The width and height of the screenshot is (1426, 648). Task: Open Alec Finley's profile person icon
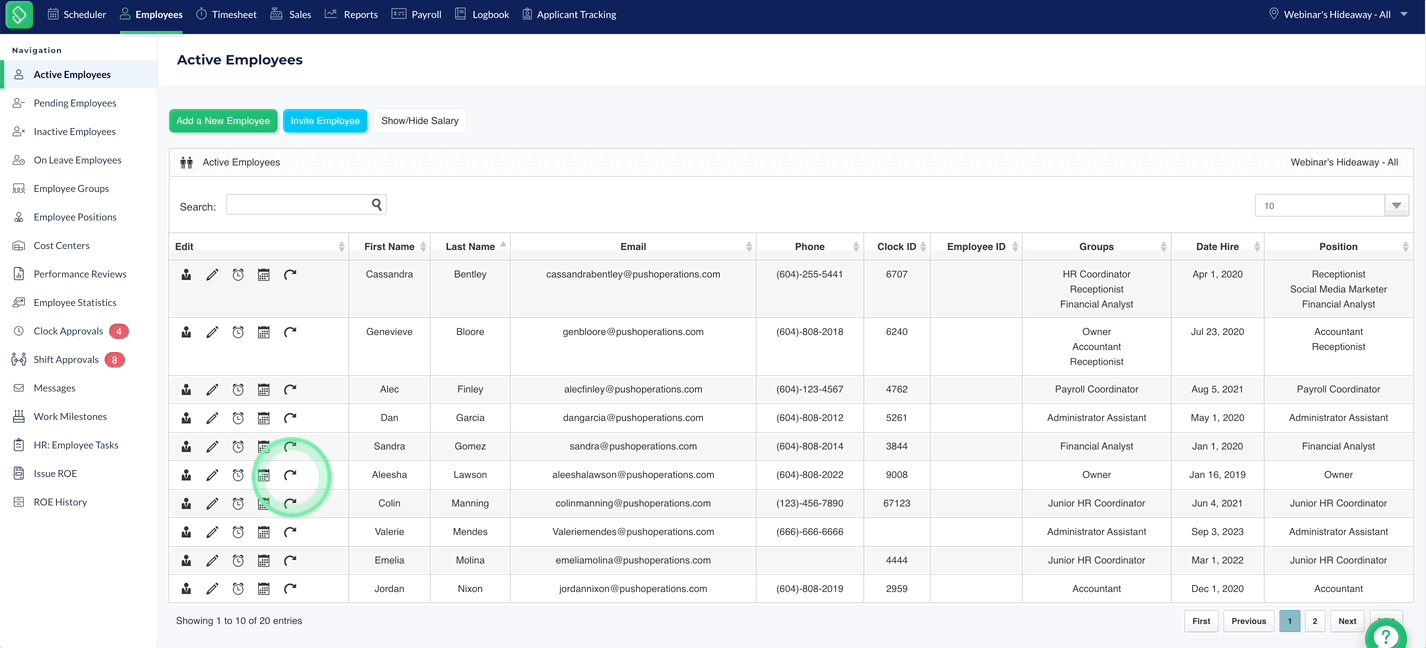pyautogui.click(x=186, y=390)
